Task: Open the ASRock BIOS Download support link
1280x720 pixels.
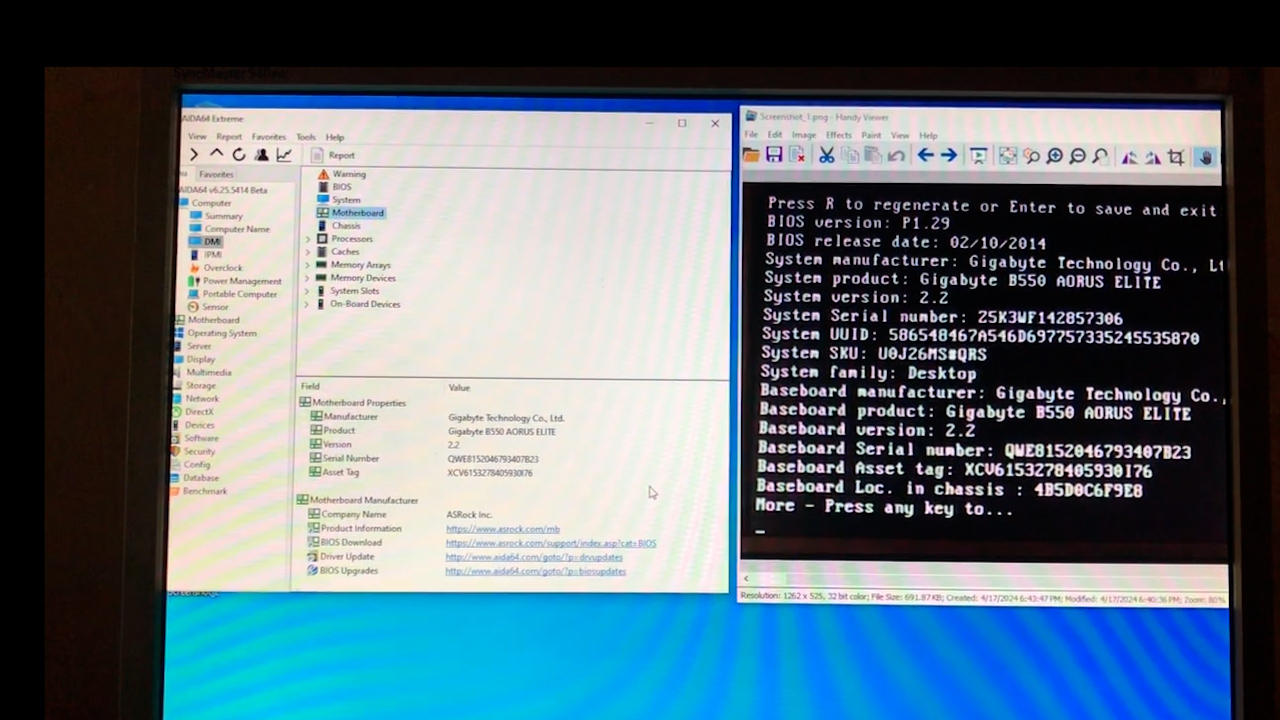Action: pos(551,543)
